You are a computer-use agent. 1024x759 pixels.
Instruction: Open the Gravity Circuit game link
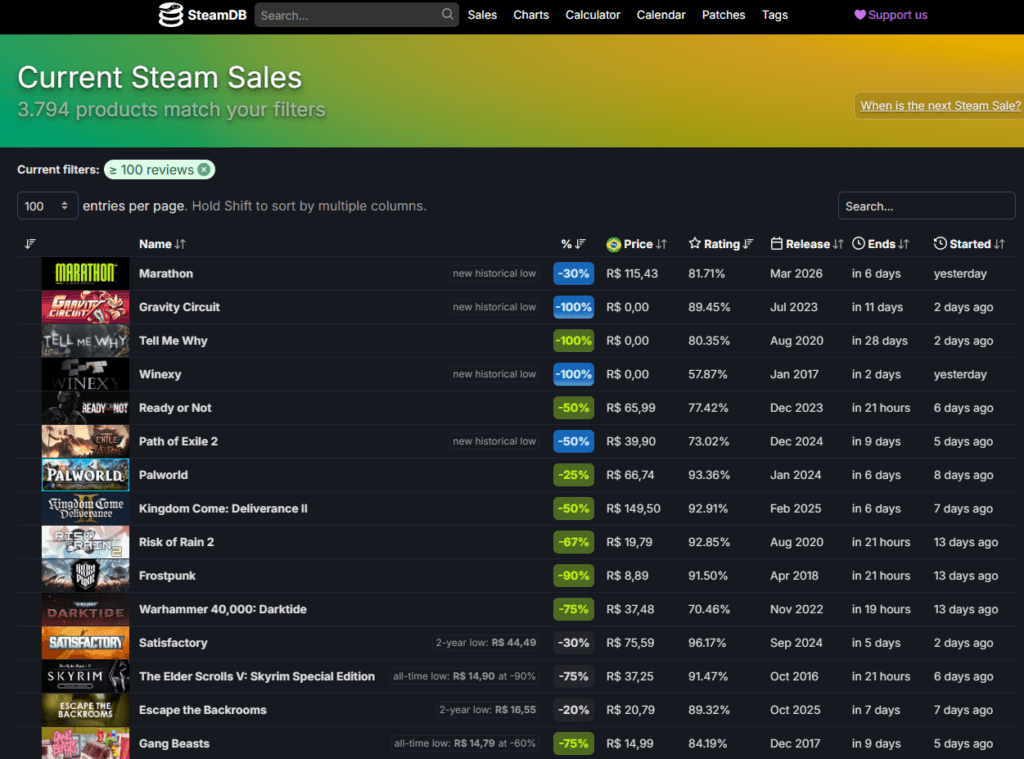[179, 307]
